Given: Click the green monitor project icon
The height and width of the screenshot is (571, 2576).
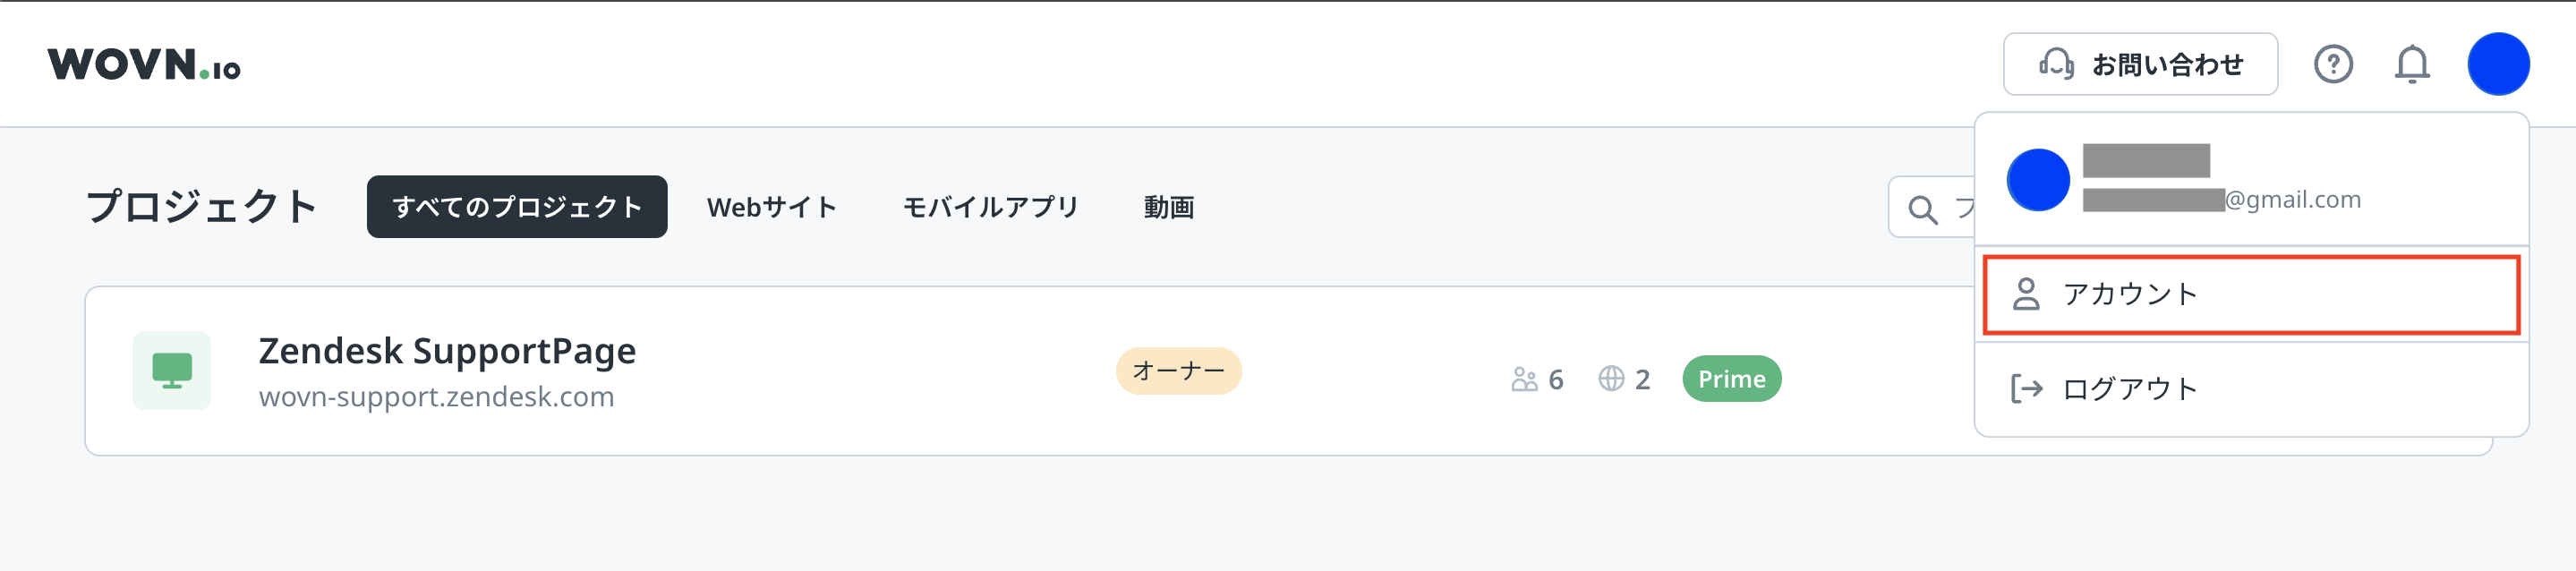Looking at the screenshot, I should pyautogui.click(x=172, y=370).
